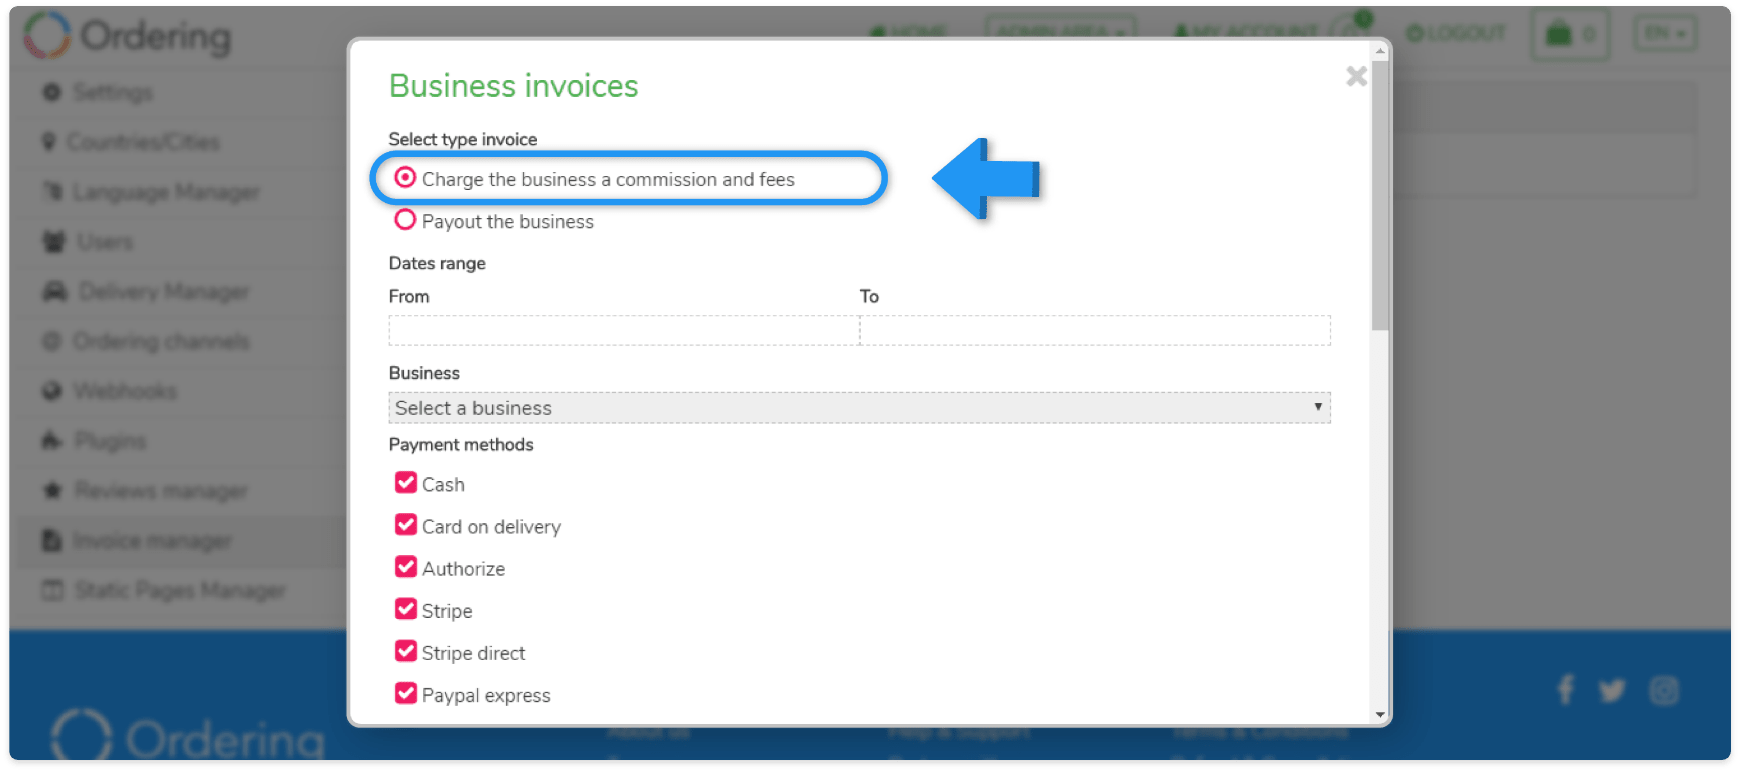Open Webhooks in the sidebar
This screenshot has width=1740, height=772.
[x=125, y=391]
